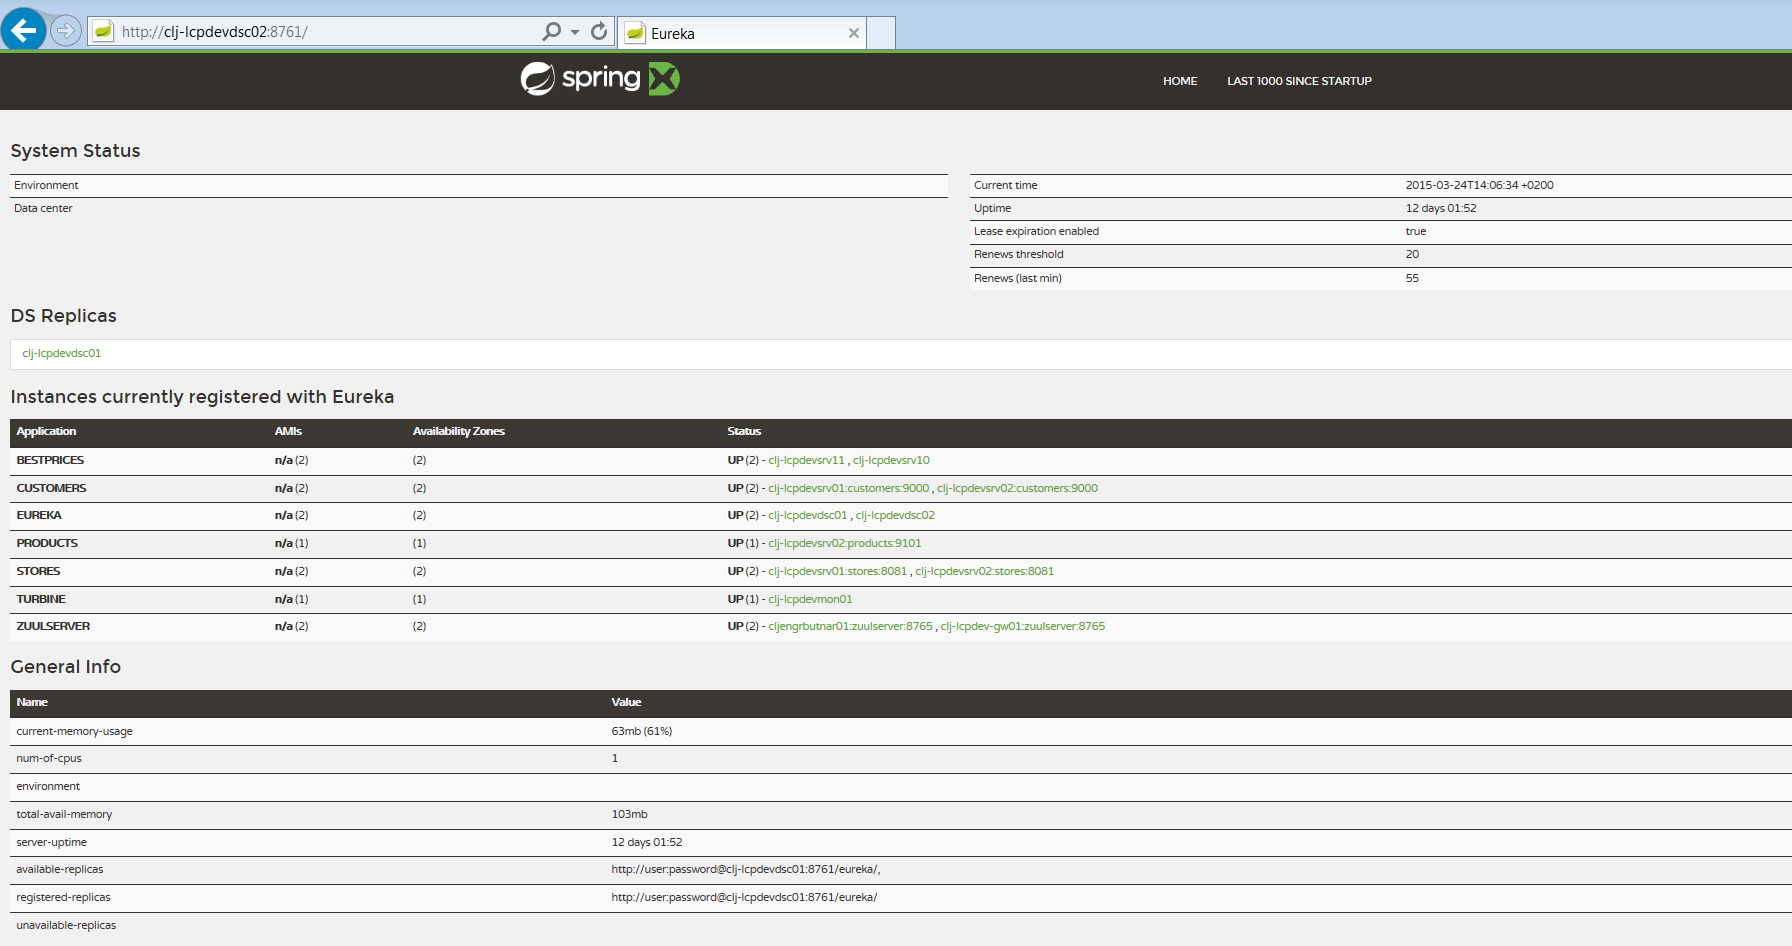1792x946 pixels.
Task: Open the clj-lcpdevsrv02:products:9101 link
Action: coord(844,544)
